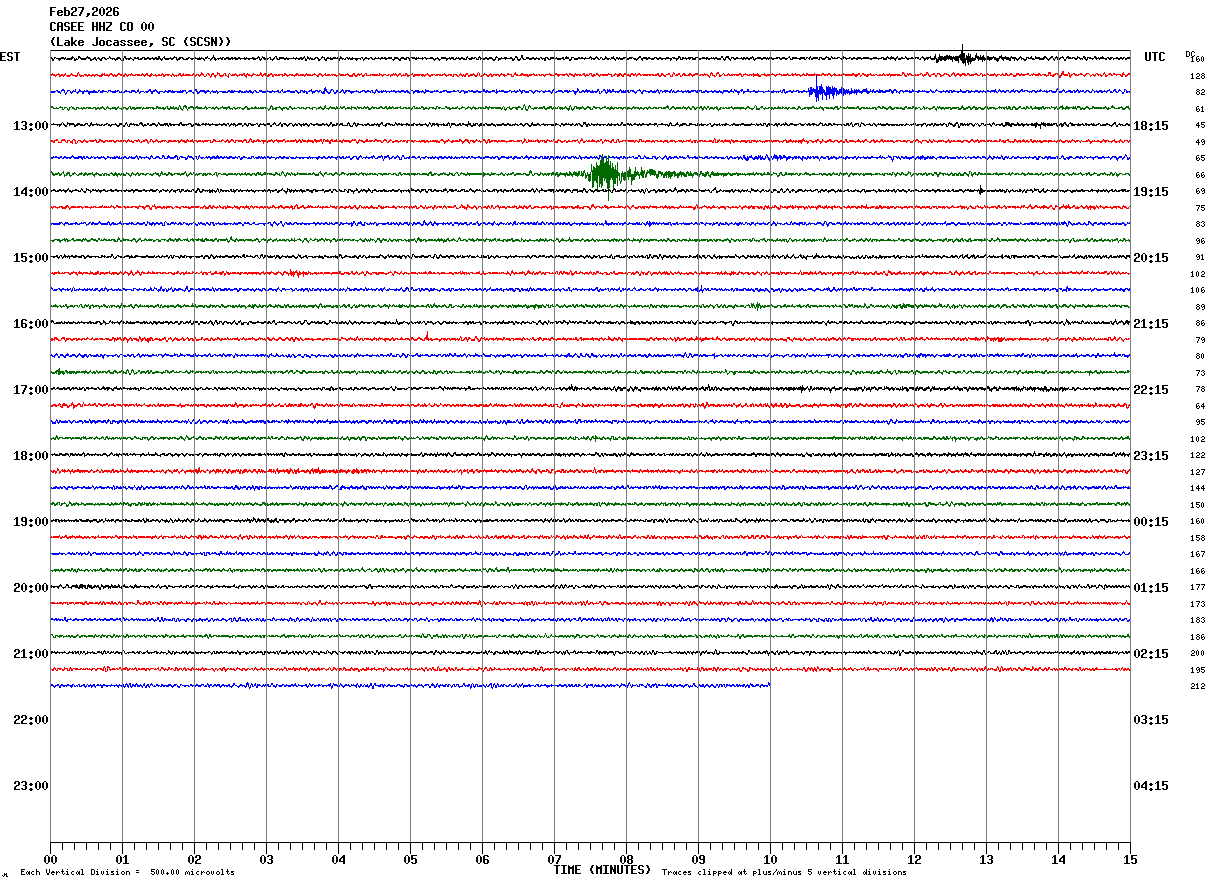This screenshot has width=1210, height=886.
Task: Click the "04:15" UTC time label
Action: pyautogui.click(x=1151, y=785)
